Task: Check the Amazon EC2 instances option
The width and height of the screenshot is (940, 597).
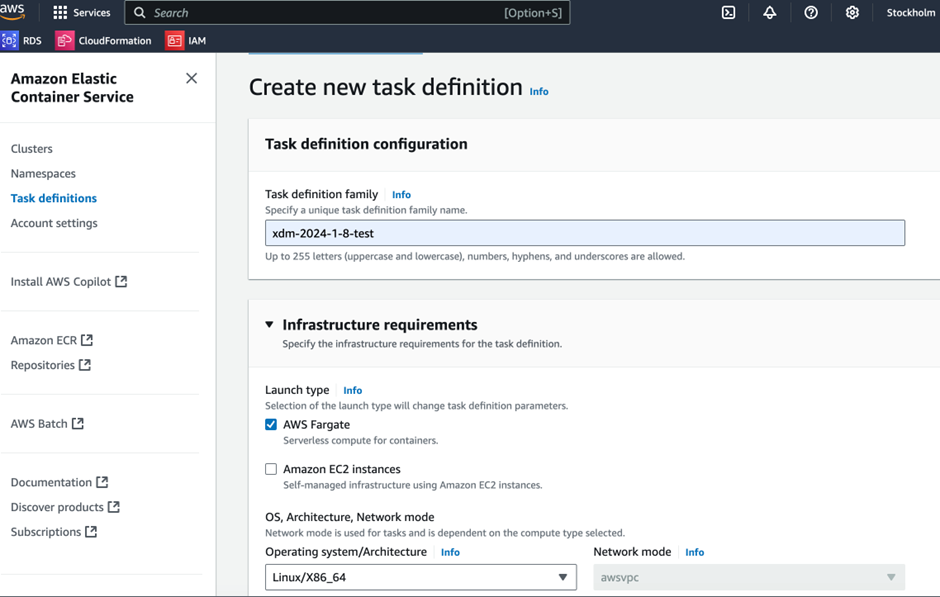Action: 271,469
